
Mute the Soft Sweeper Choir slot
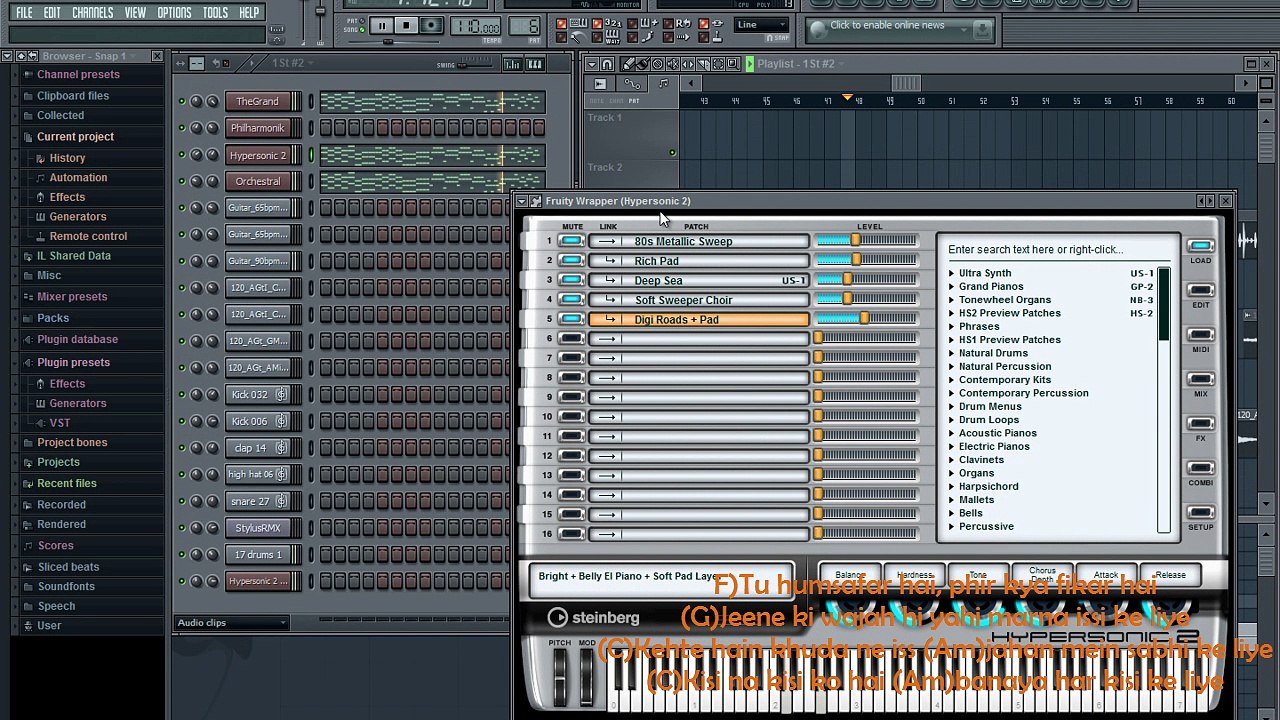click(x=571, y=300)
